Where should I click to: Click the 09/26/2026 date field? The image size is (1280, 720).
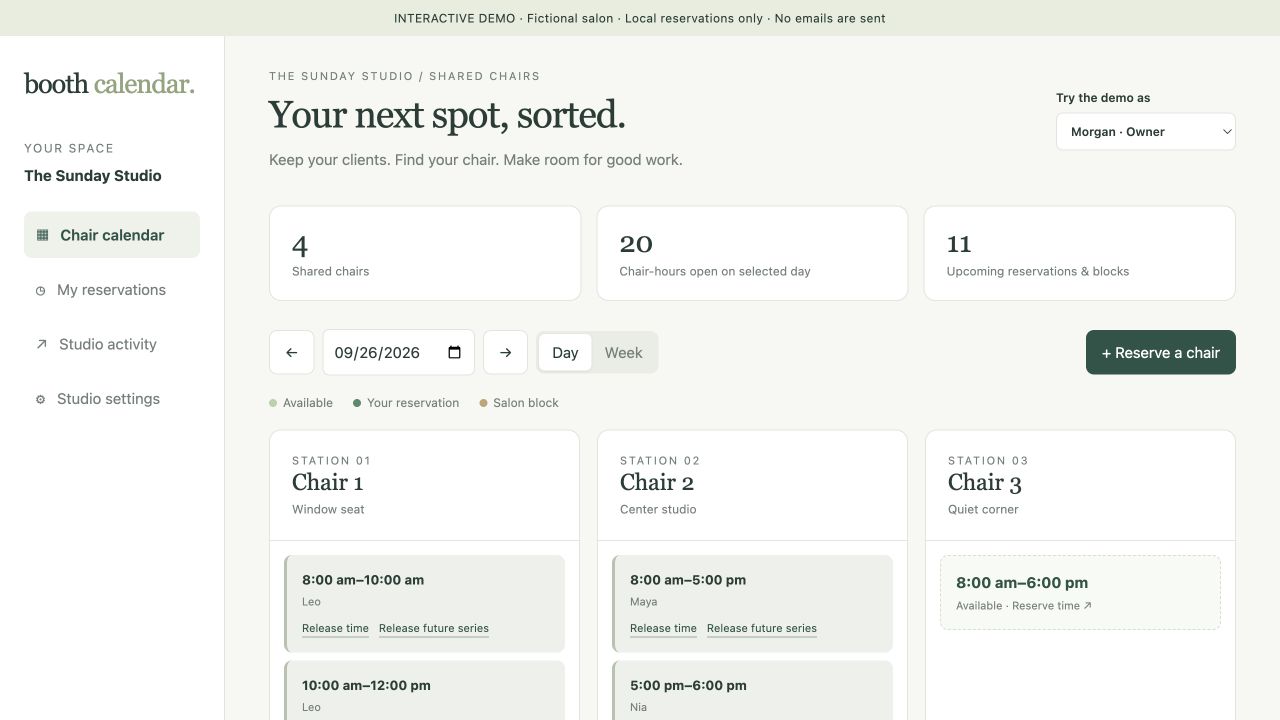(398, 352)
